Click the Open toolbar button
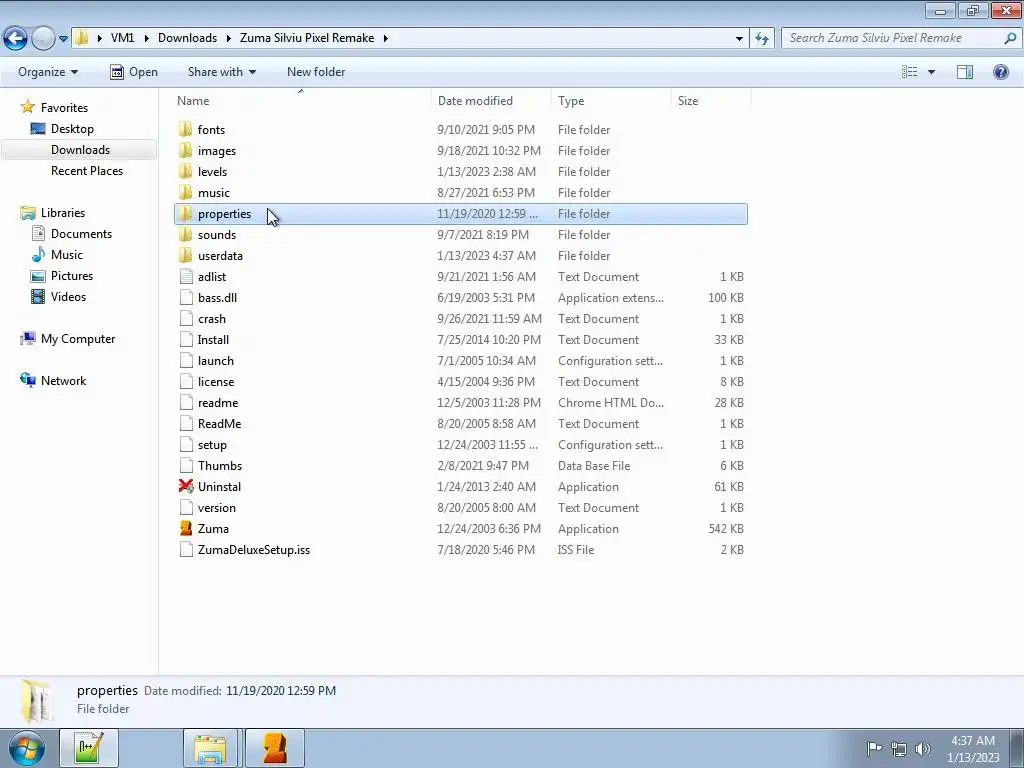This screenshot has height=768, width=1024. [x=134, y=72]
